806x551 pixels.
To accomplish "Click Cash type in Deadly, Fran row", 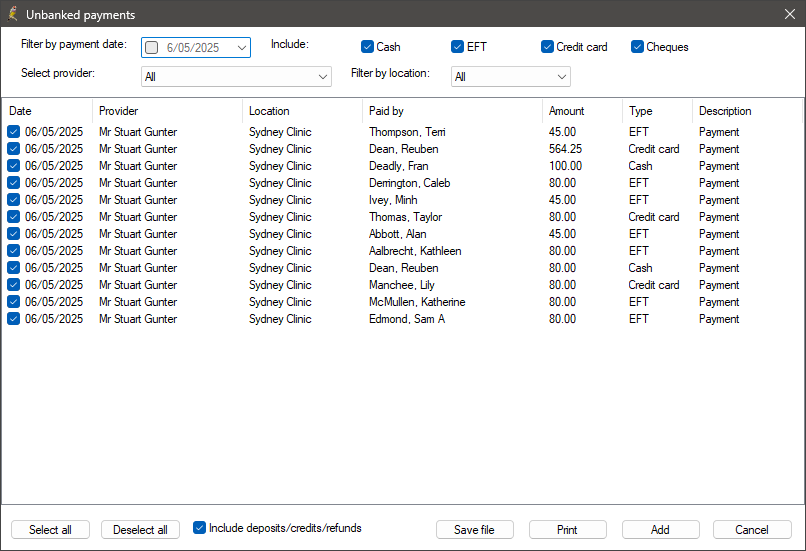I will 640,166.
